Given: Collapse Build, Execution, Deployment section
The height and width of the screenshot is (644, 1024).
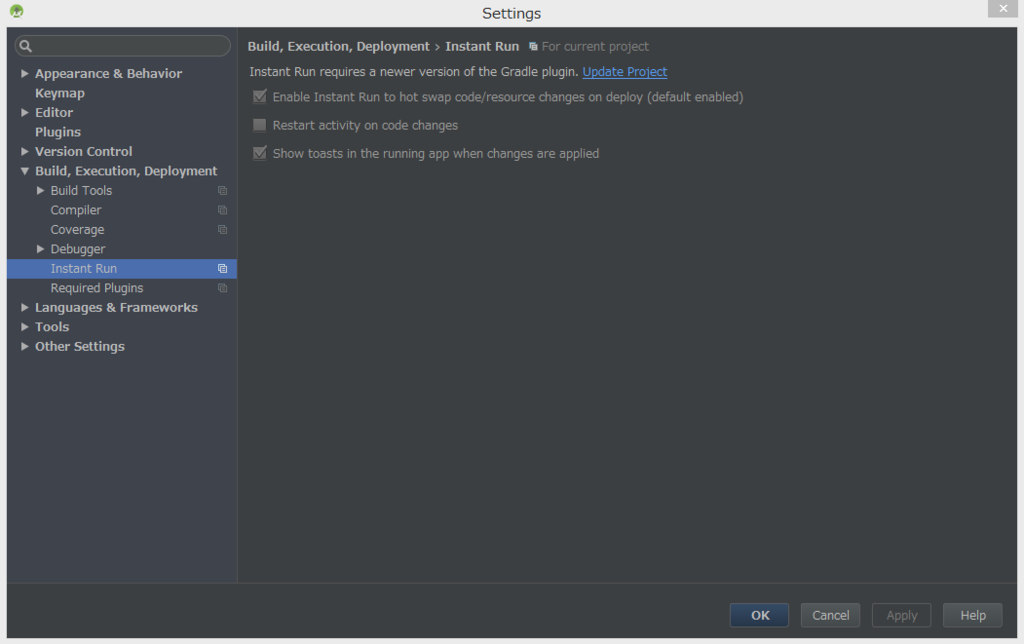Looking at the screenshot, I should click(x=25, y=171).
